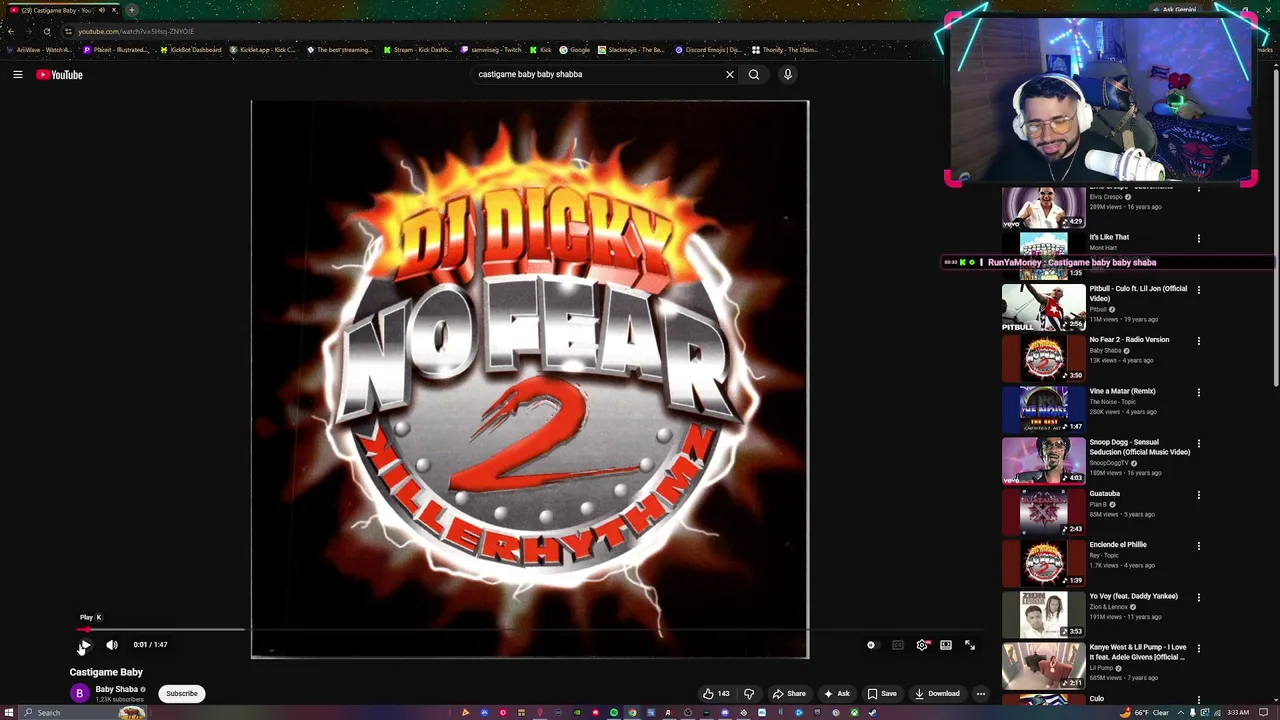Open the taskbar weather showing 66°F Clear
The image size is (1280, 720).
pyautogui.click(x=1145, y=712)
